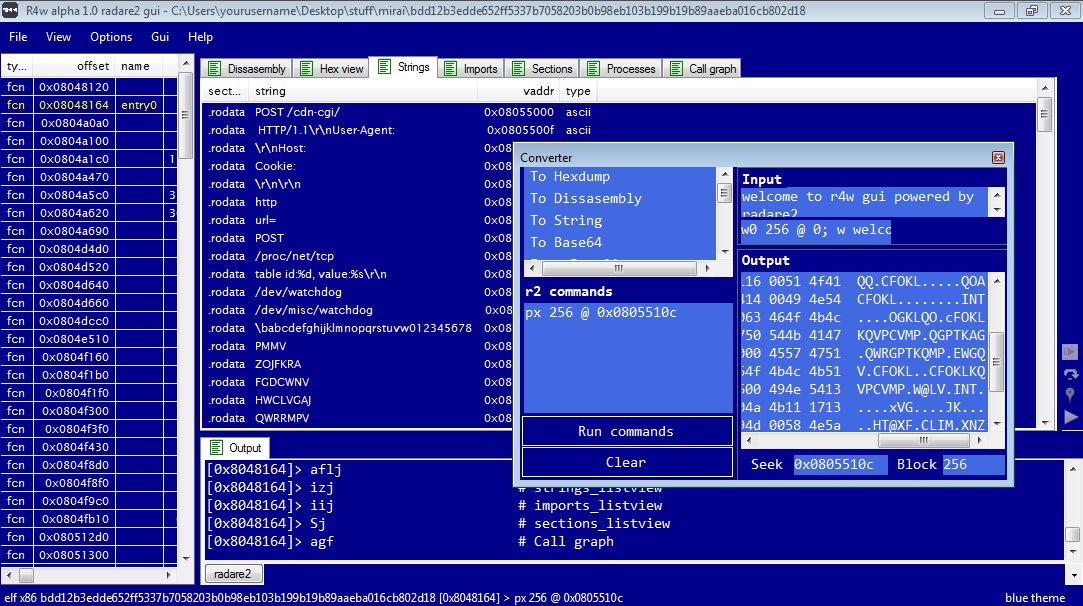Click scroll-right arrow of functions list
The width and height of the screenshot is (1083, 606).
[x=169, y=574]
